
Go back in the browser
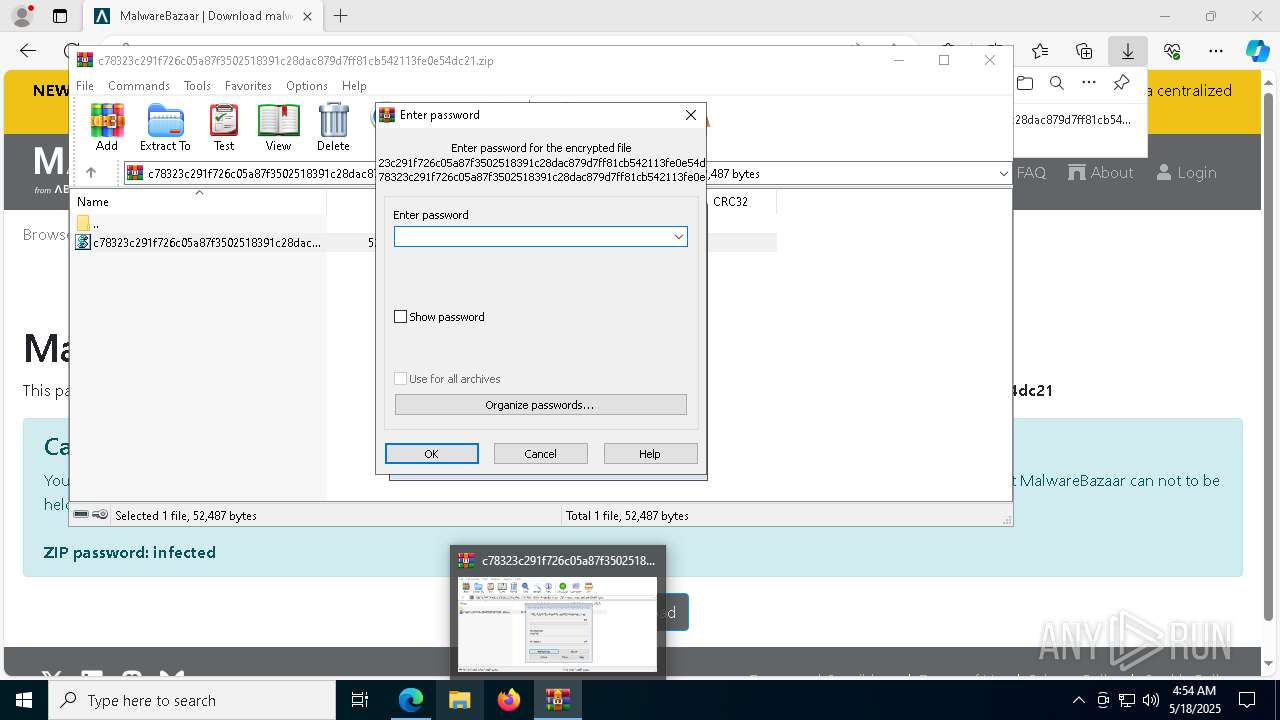(28, 51)
